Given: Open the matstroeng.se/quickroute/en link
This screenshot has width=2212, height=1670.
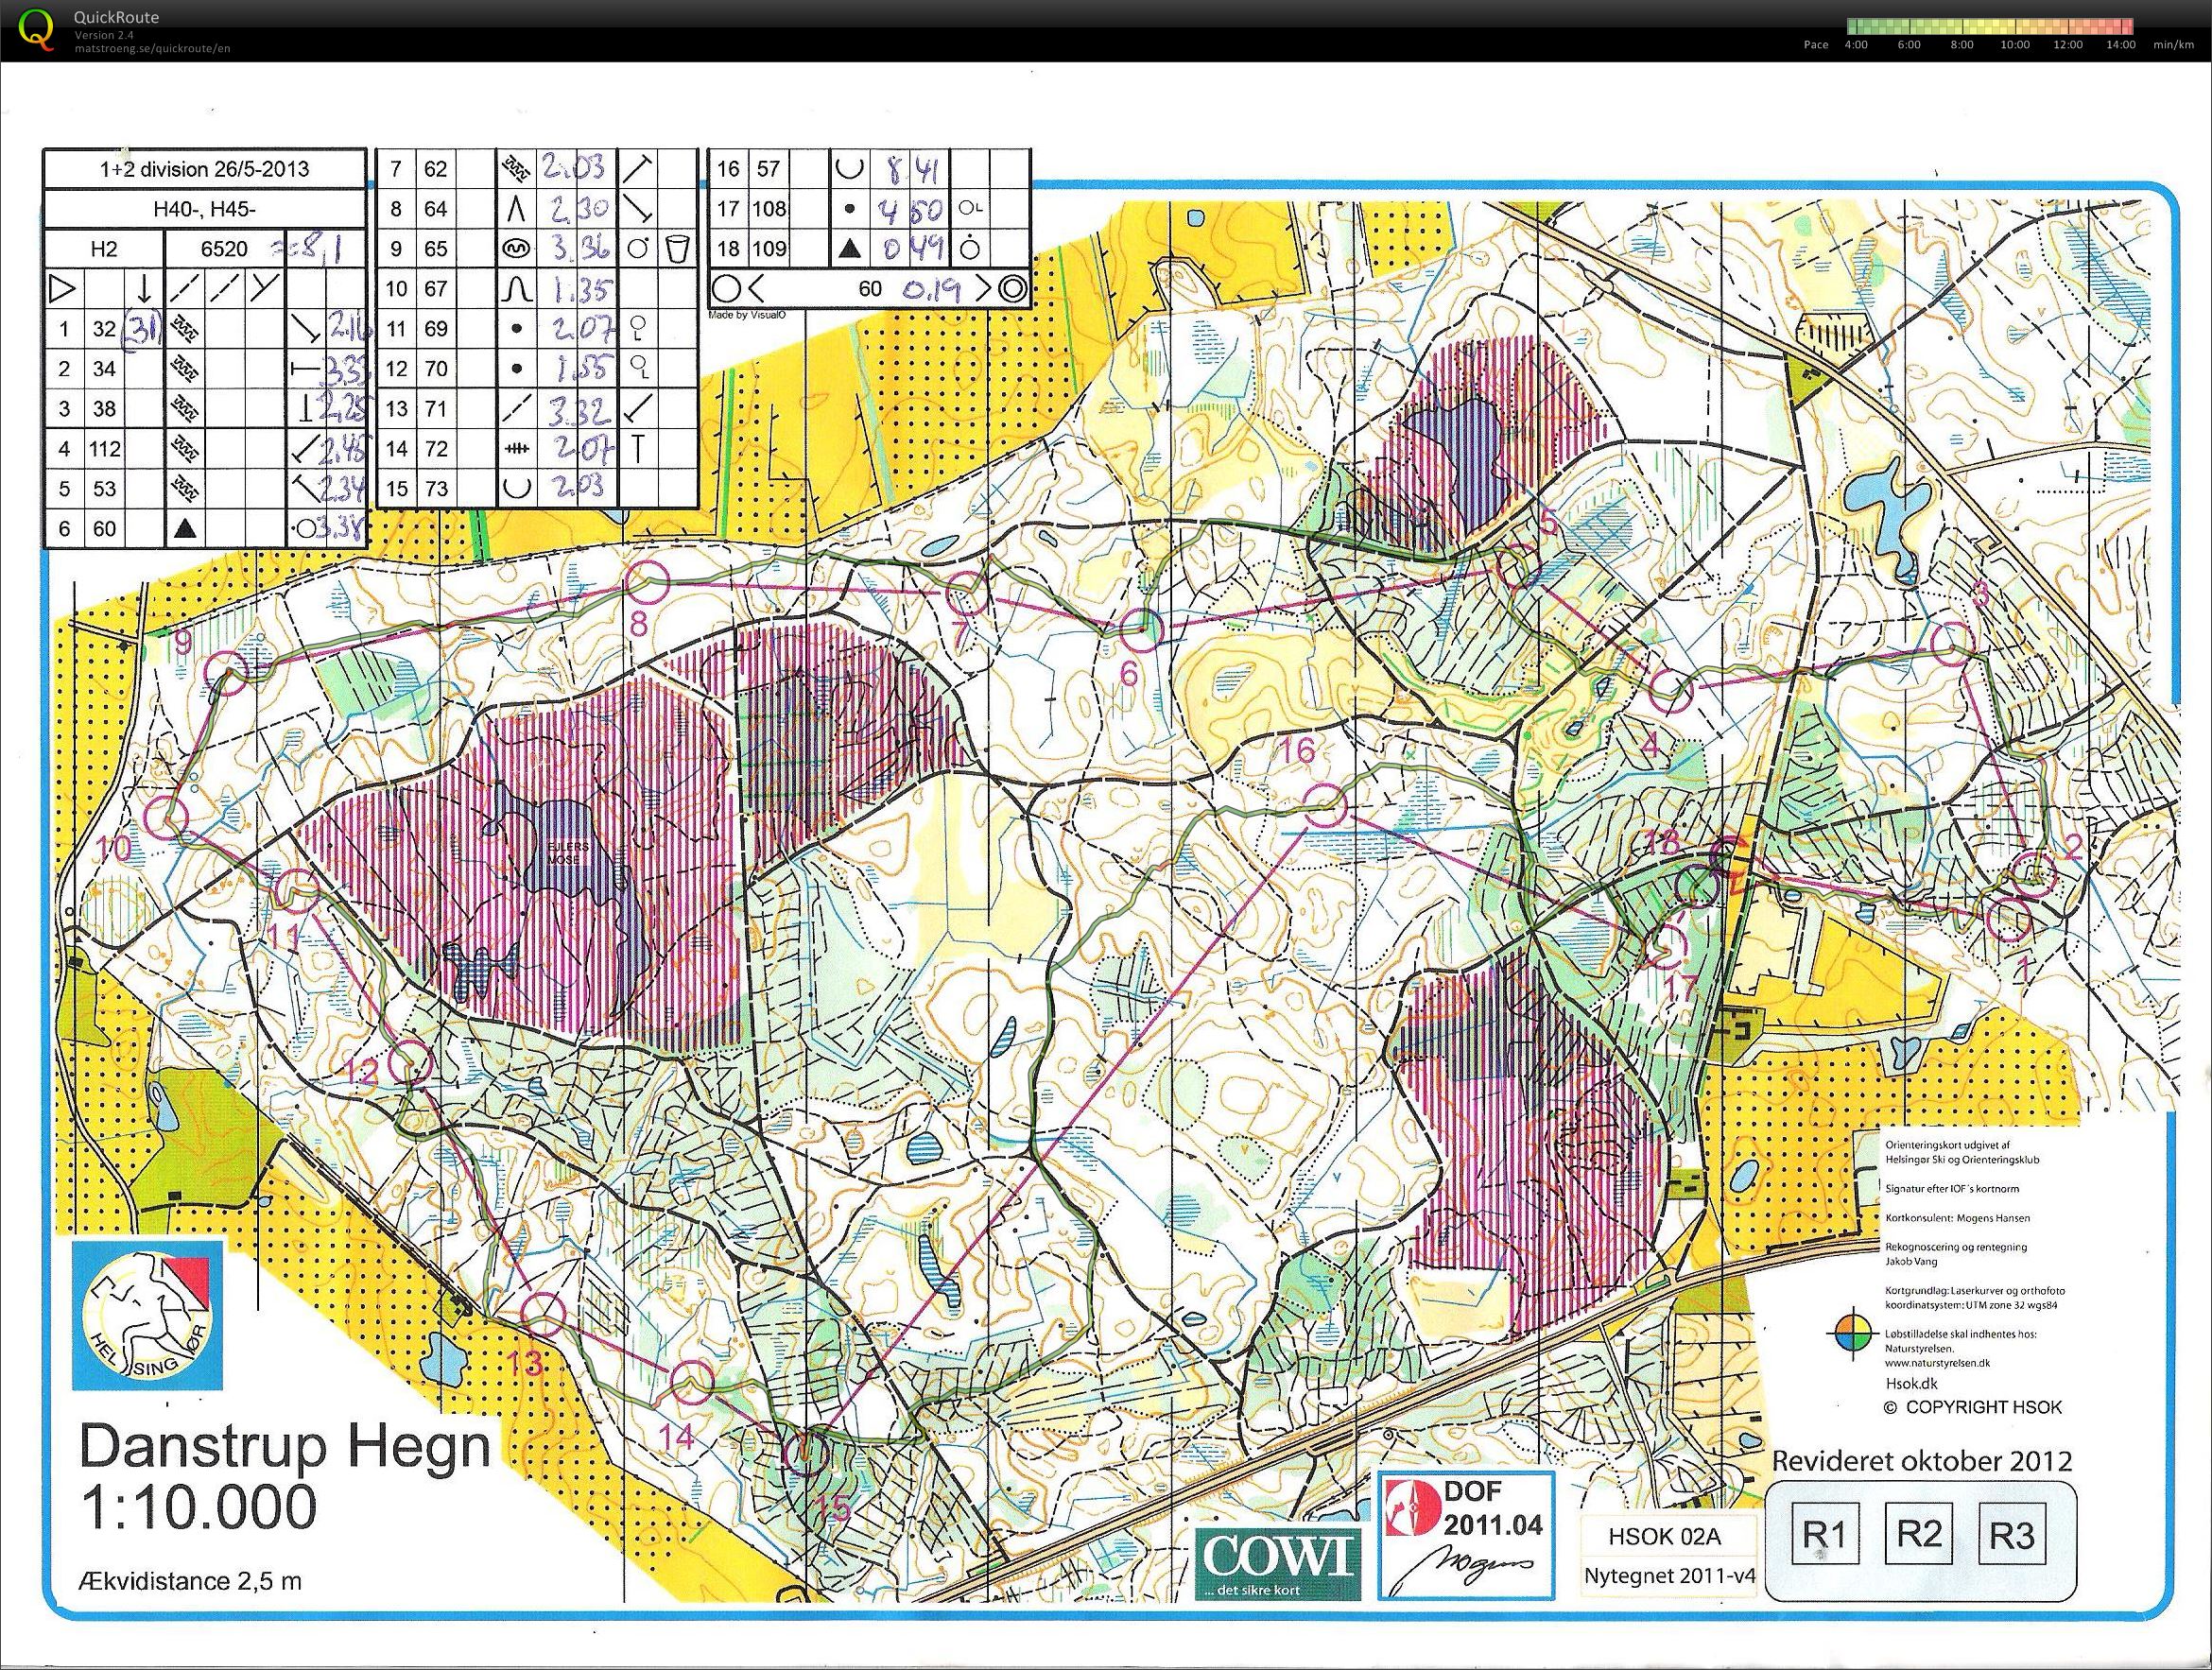Looking at the screenshot, I should tap(152, 48).
